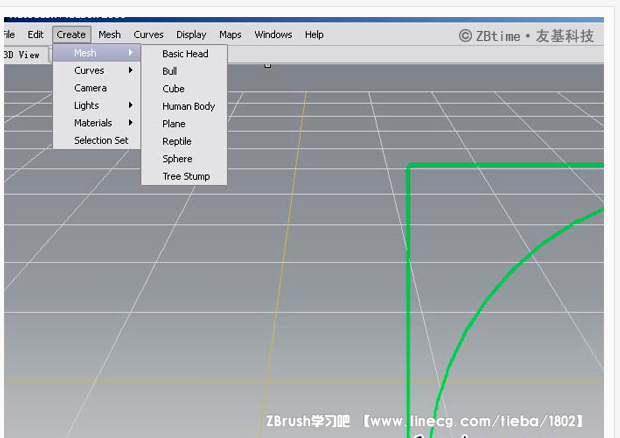Click the arrow next to Curves
The image size is (620, 438).
(x=130, y=70)
